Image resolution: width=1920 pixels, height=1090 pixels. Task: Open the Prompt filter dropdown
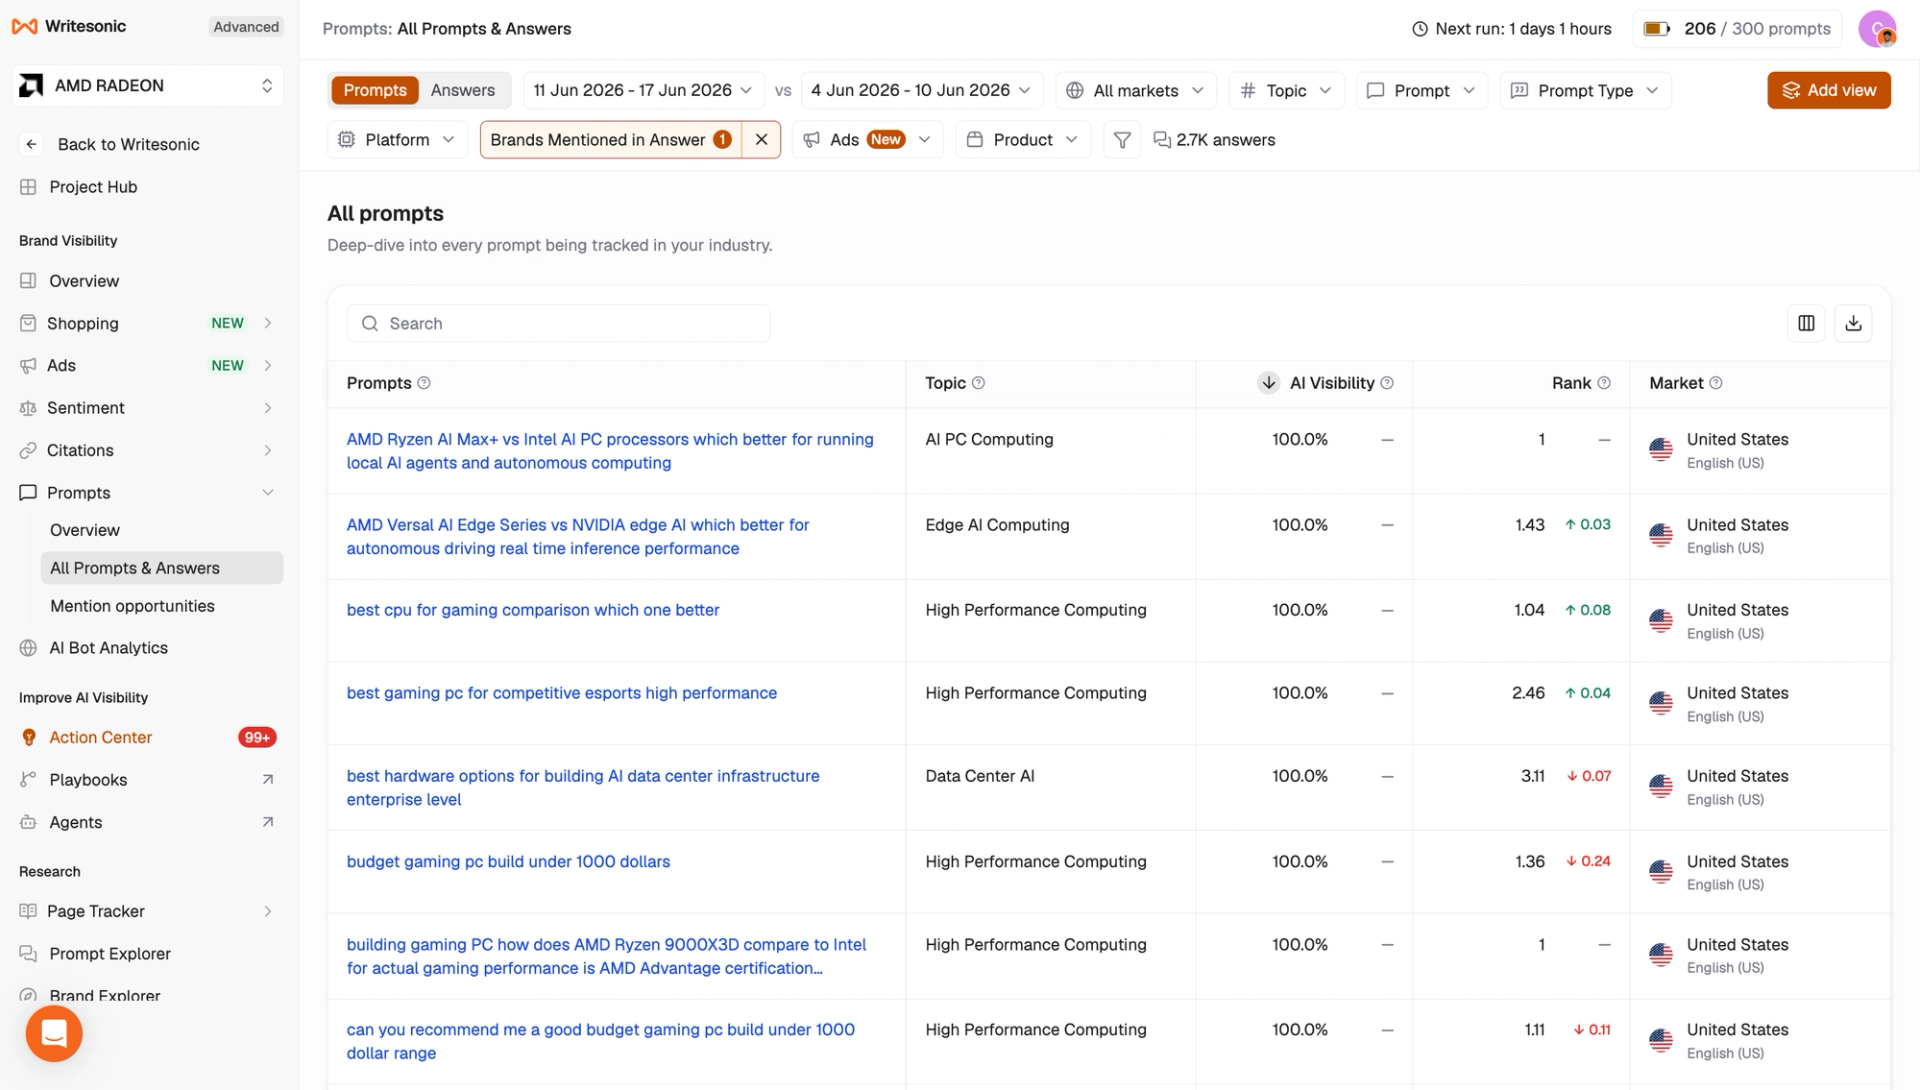(x=1421, y=90)
